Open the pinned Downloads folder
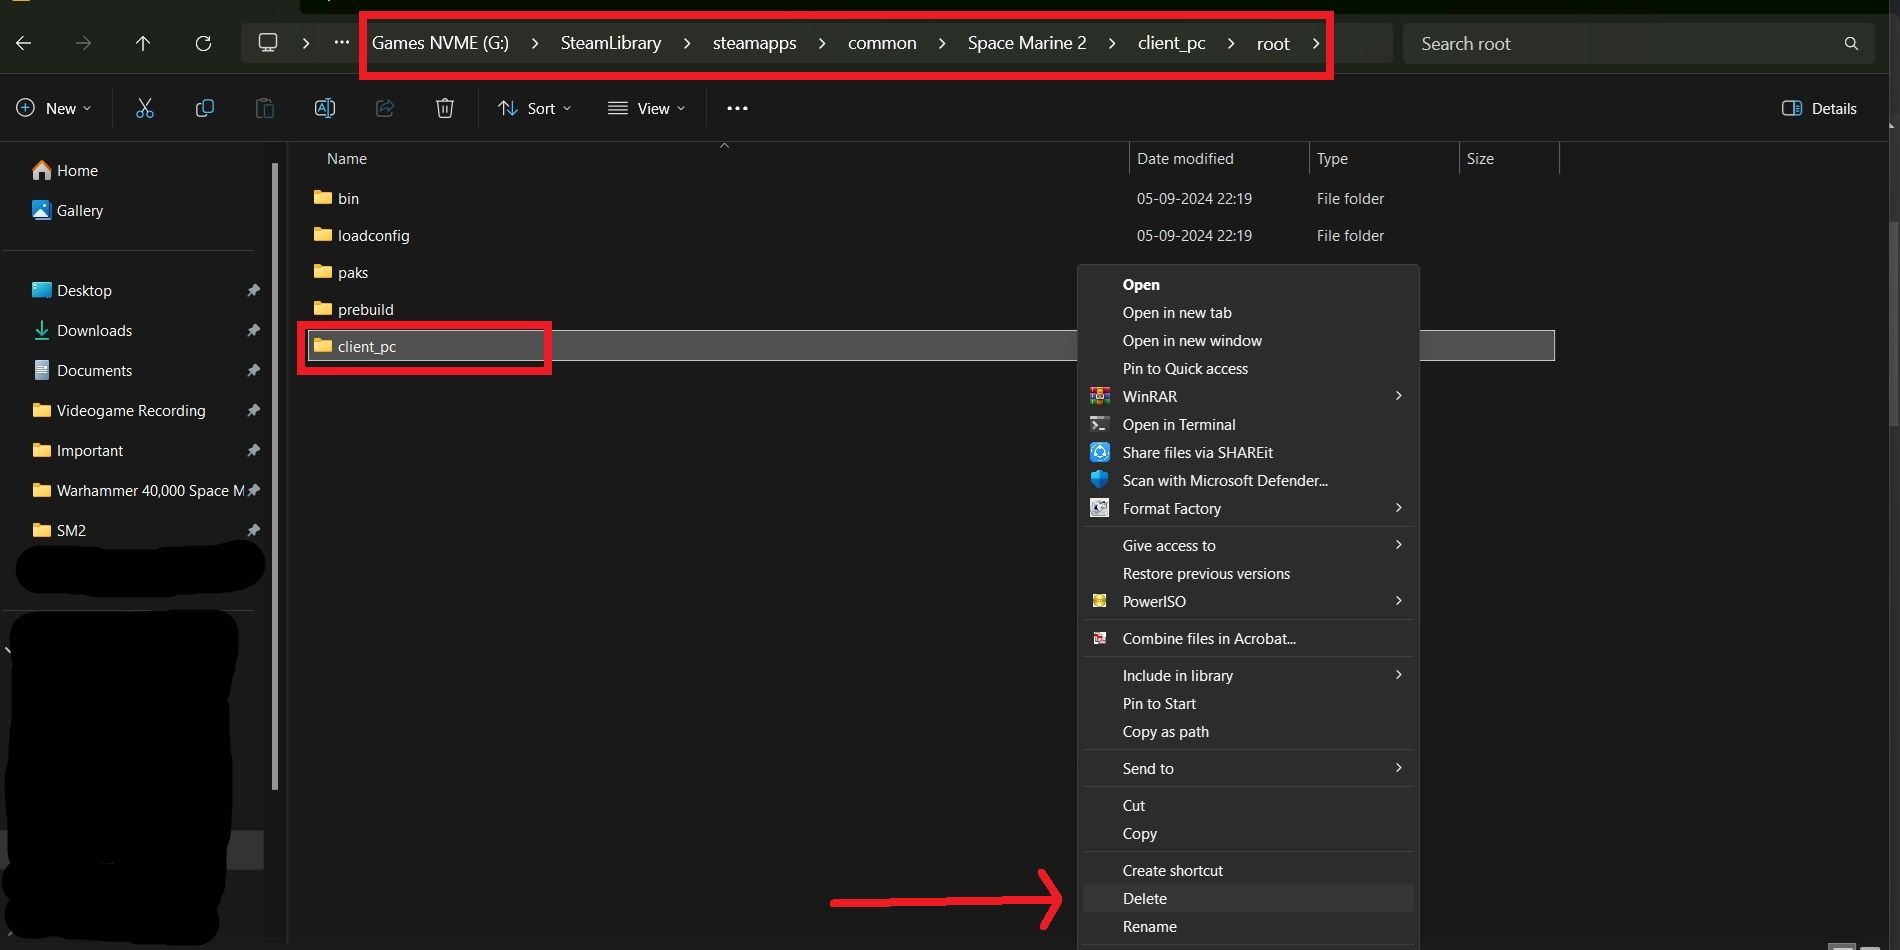The width and height of the screenshot is (1900, 950). 82,330
